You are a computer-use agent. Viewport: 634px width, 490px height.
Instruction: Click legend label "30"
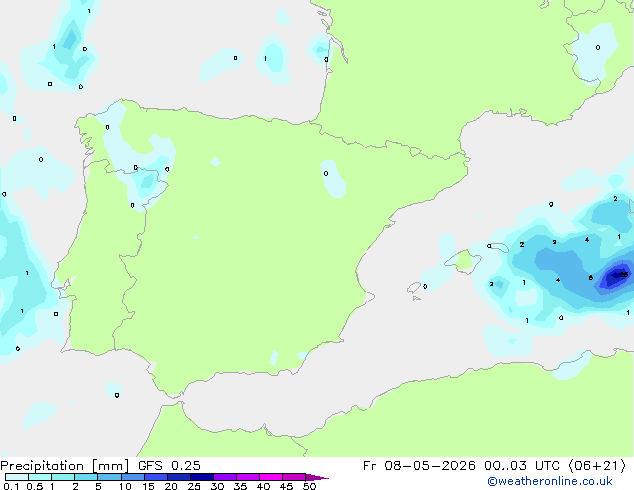(x=217, y=486)
